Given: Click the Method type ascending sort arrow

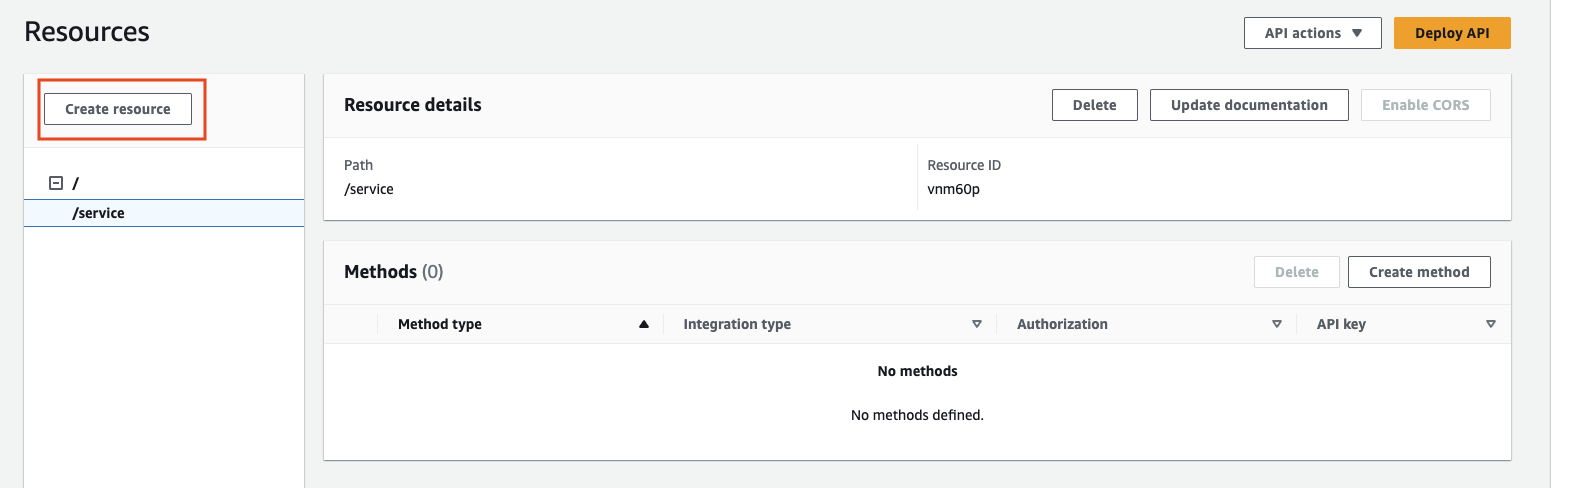Looking at the screenshot, I should pos(644,324).
